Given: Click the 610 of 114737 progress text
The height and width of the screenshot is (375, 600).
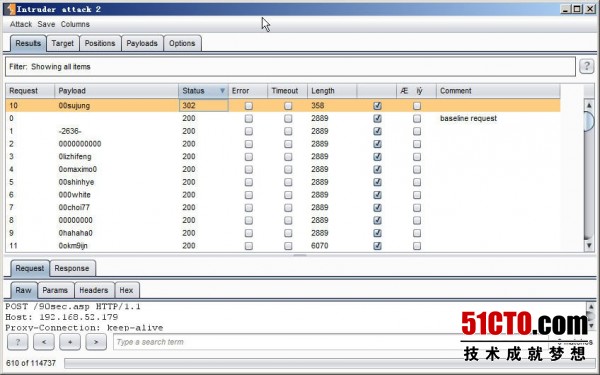Looking at the screenshot, I should click(31, 363).
